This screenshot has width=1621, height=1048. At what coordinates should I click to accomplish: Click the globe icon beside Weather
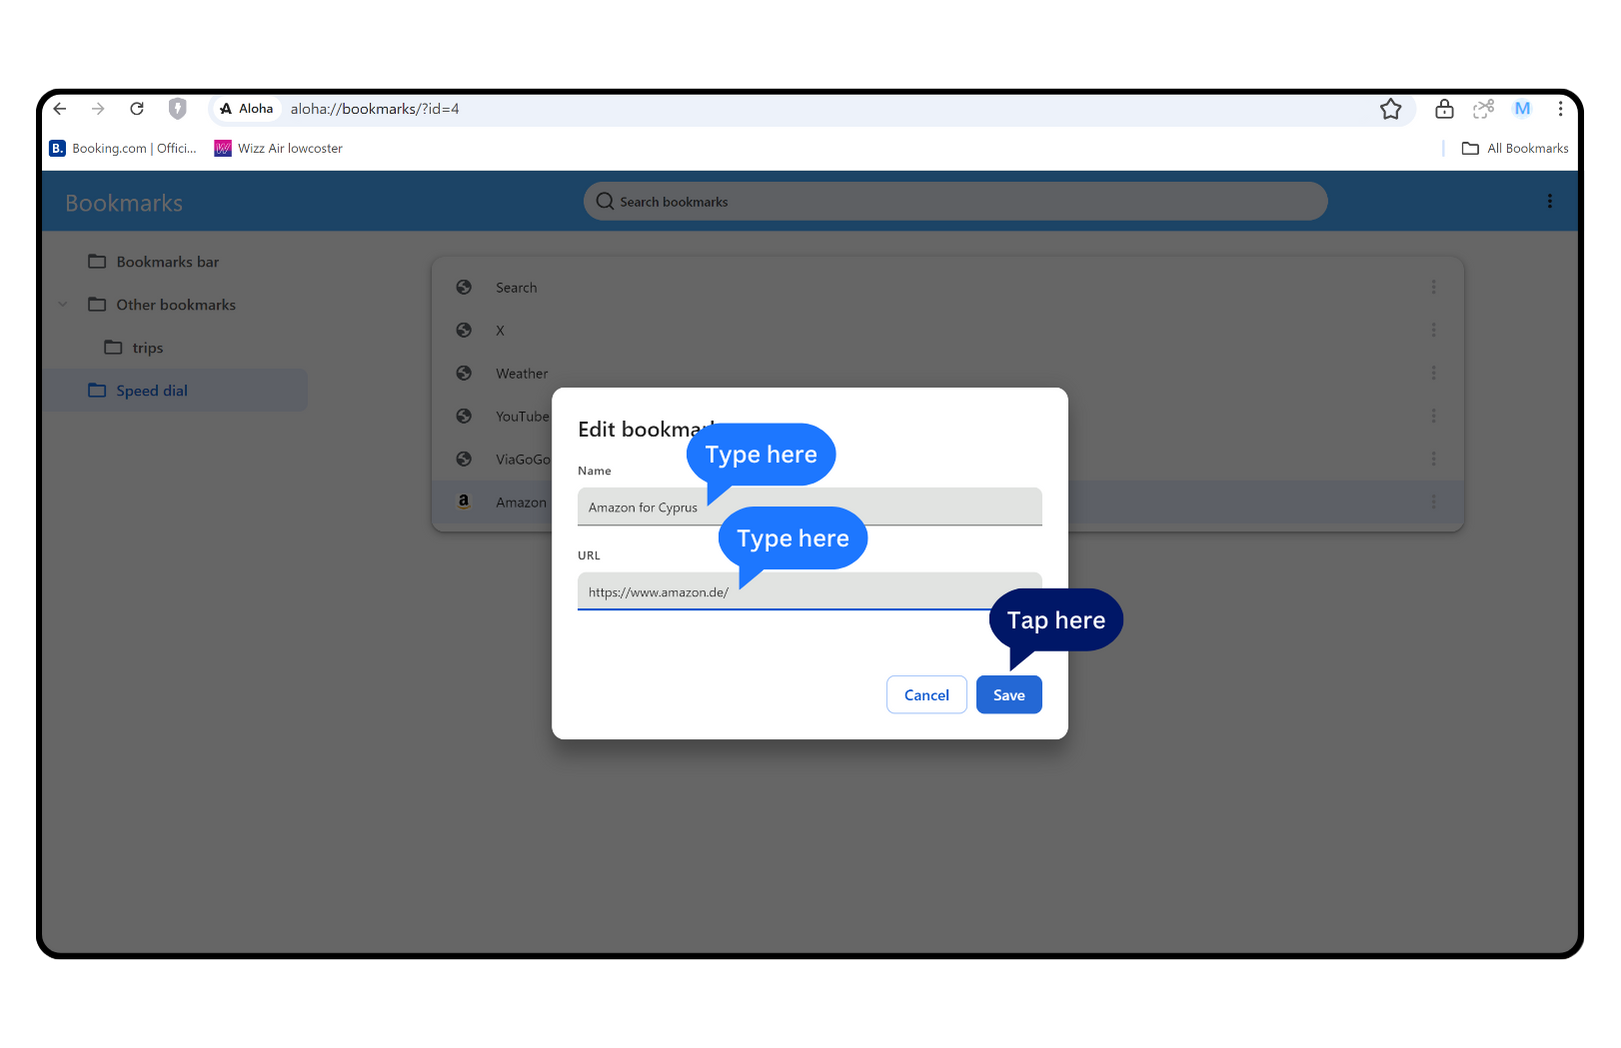[464, 373]
